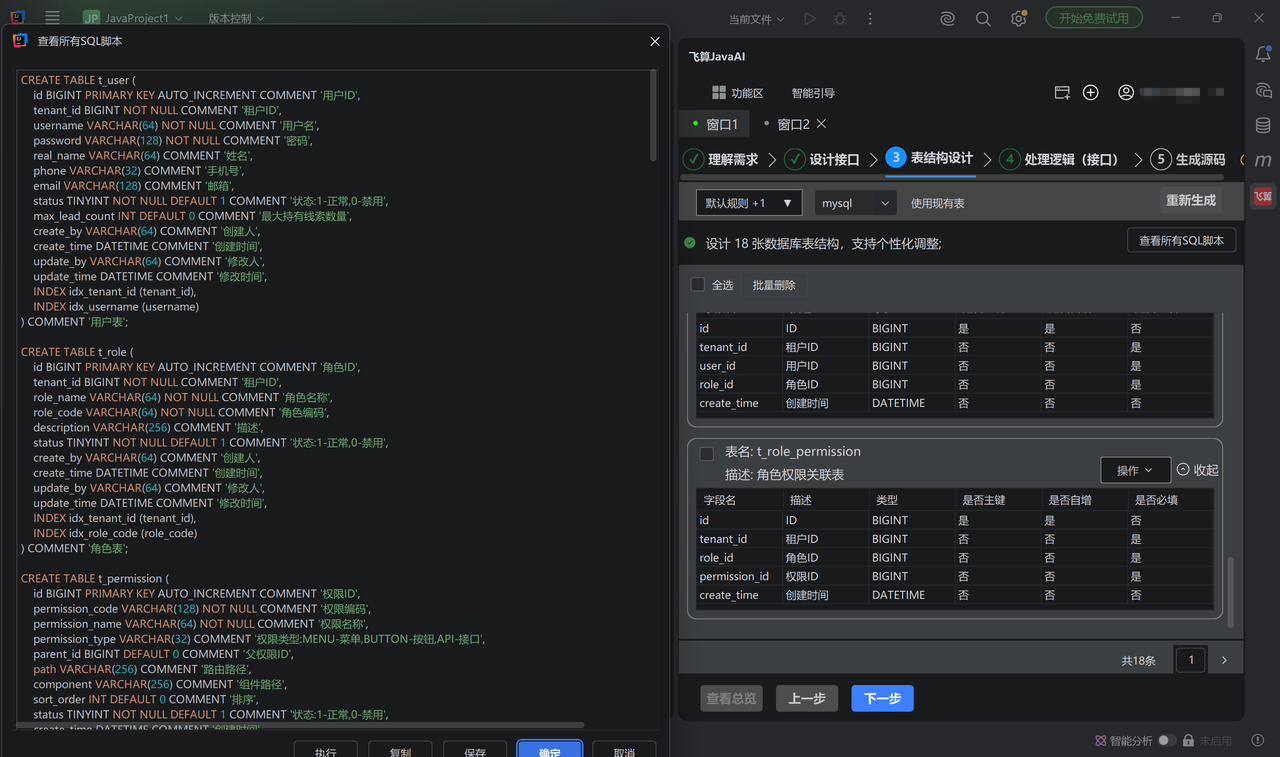The height and width of the screenshot is (757, 1280).
Task: Click the 查看总览 button
Action: [x=731, y=698]
